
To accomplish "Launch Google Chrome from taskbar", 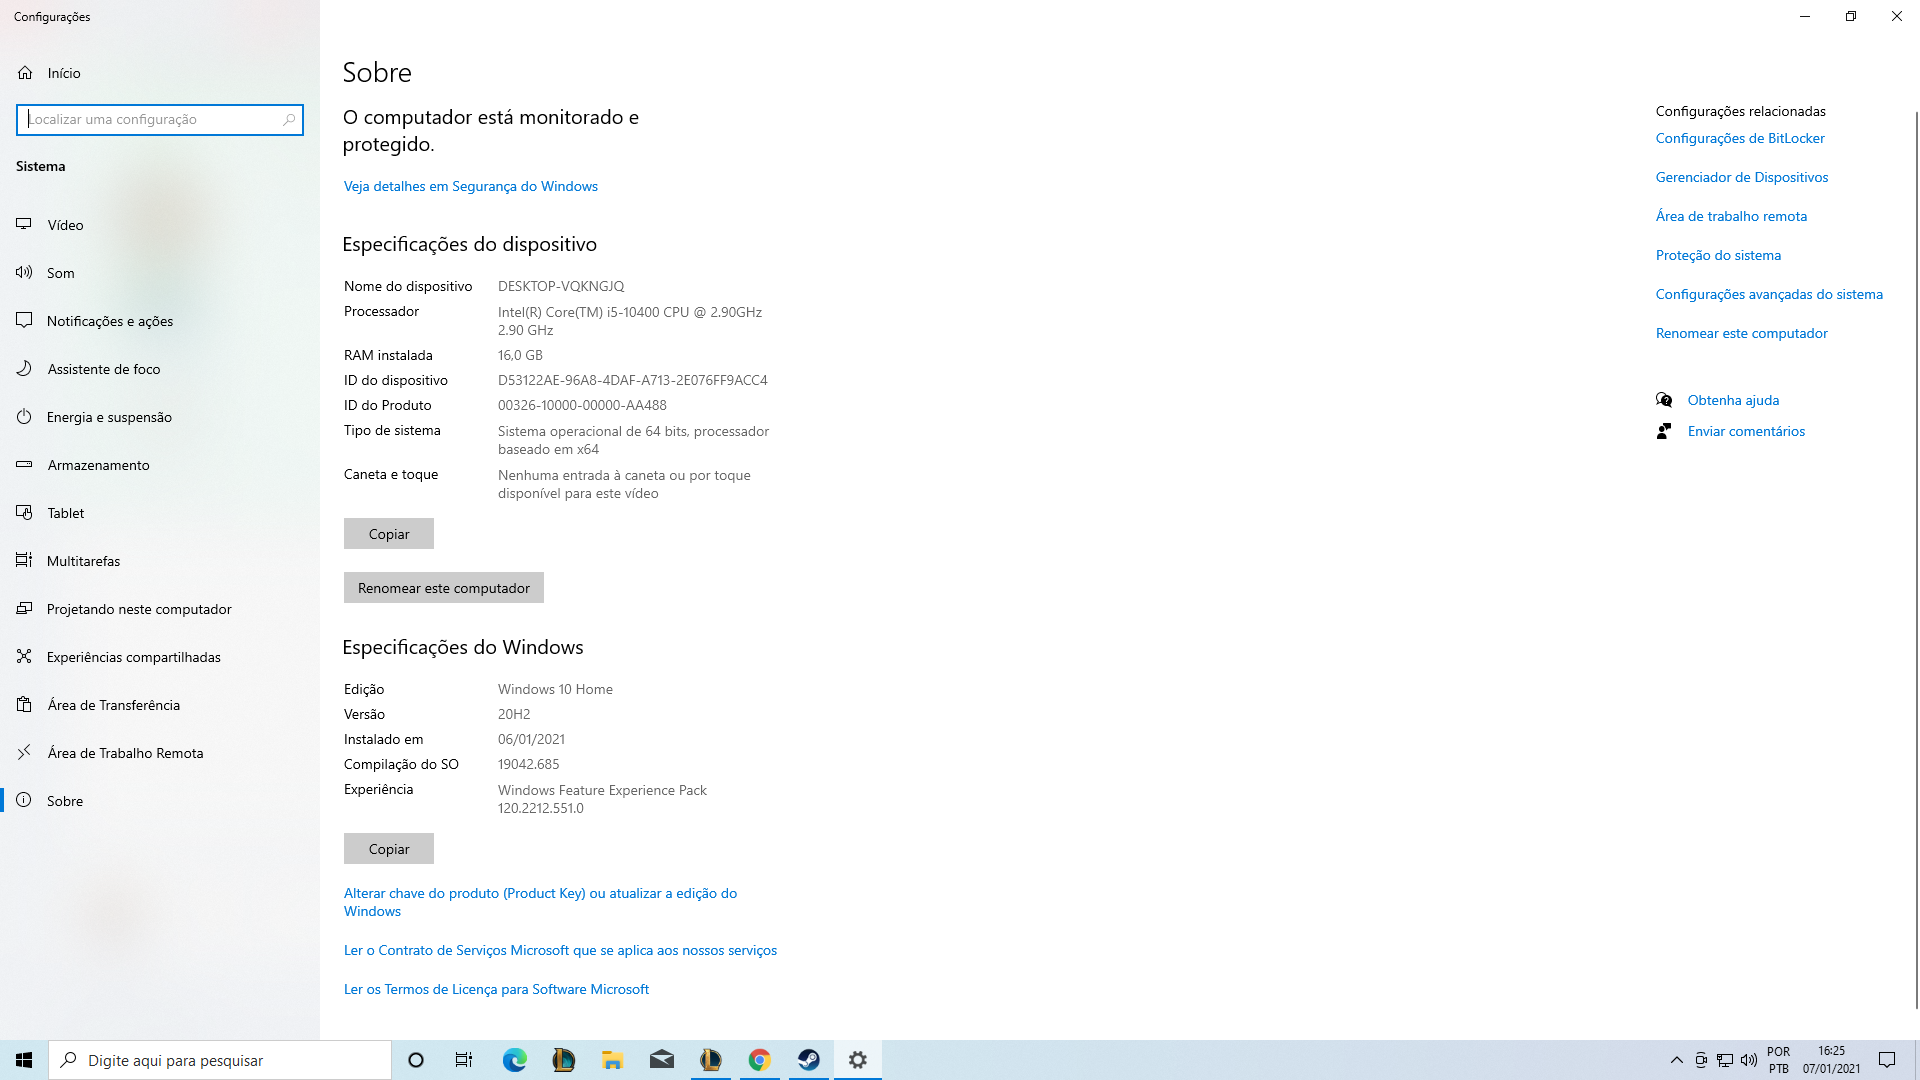I will pos(759,1060).
